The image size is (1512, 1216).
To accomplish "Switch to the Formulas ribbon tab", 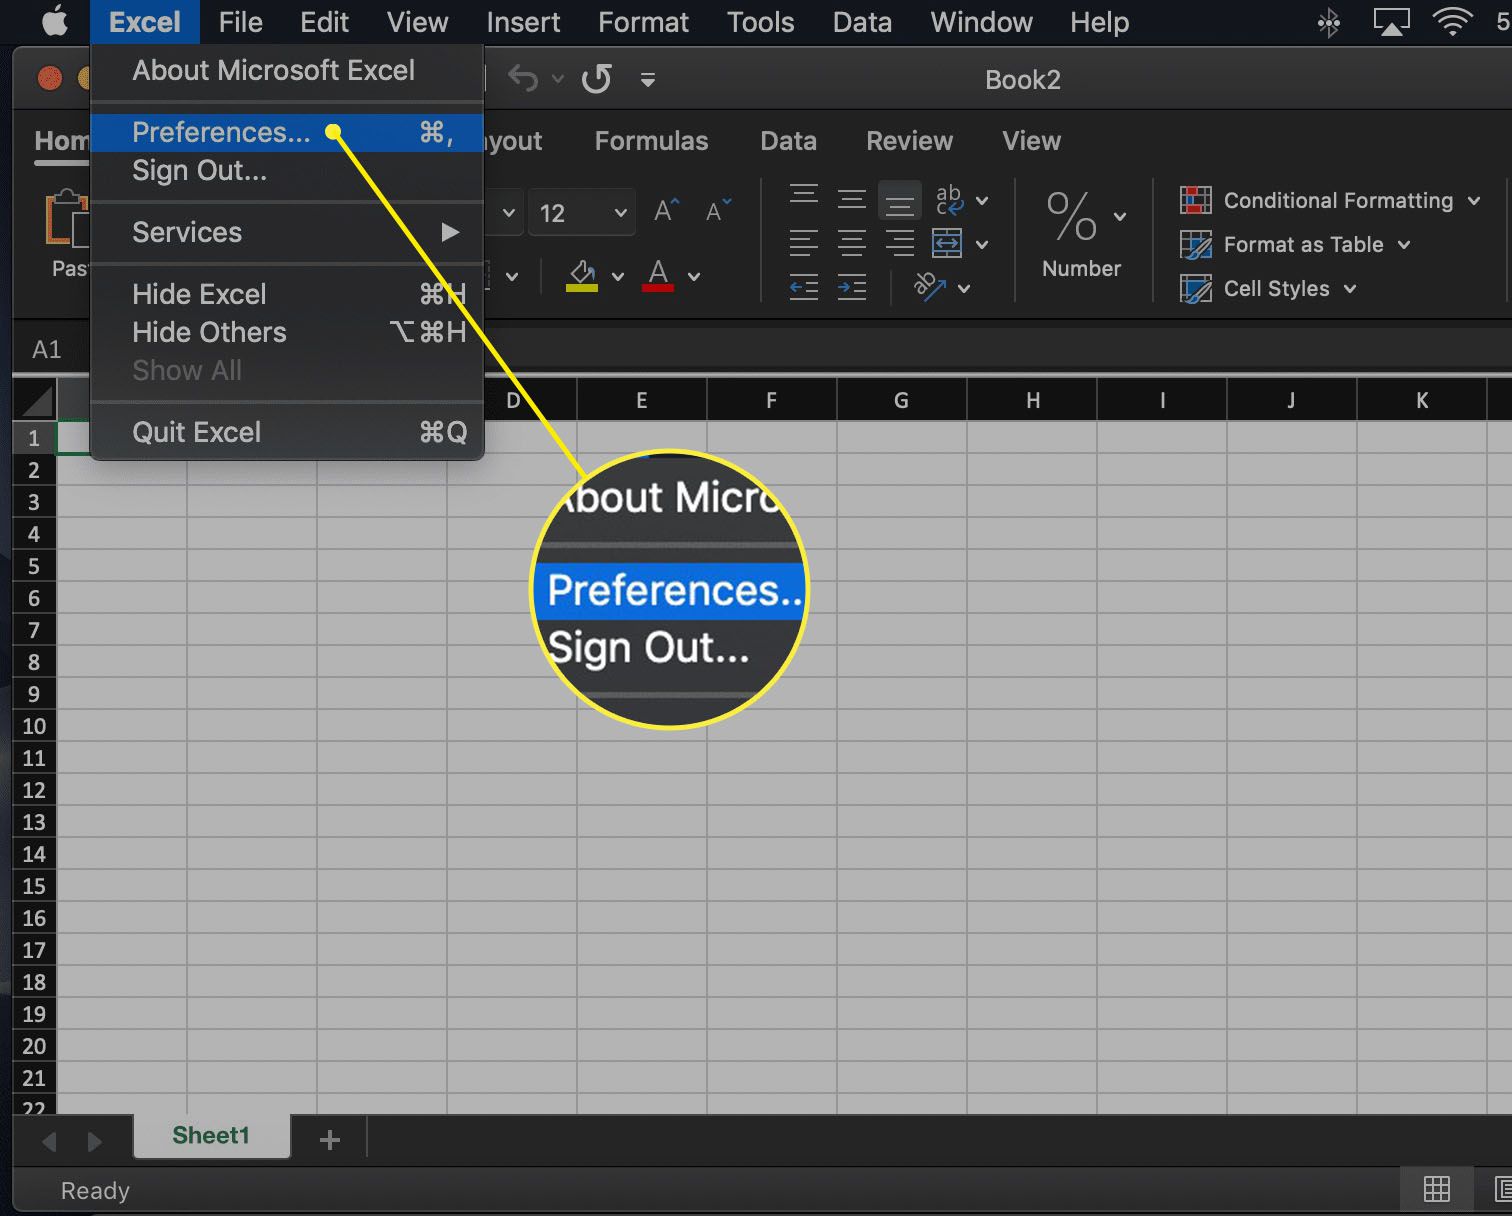I will [651, 141].
